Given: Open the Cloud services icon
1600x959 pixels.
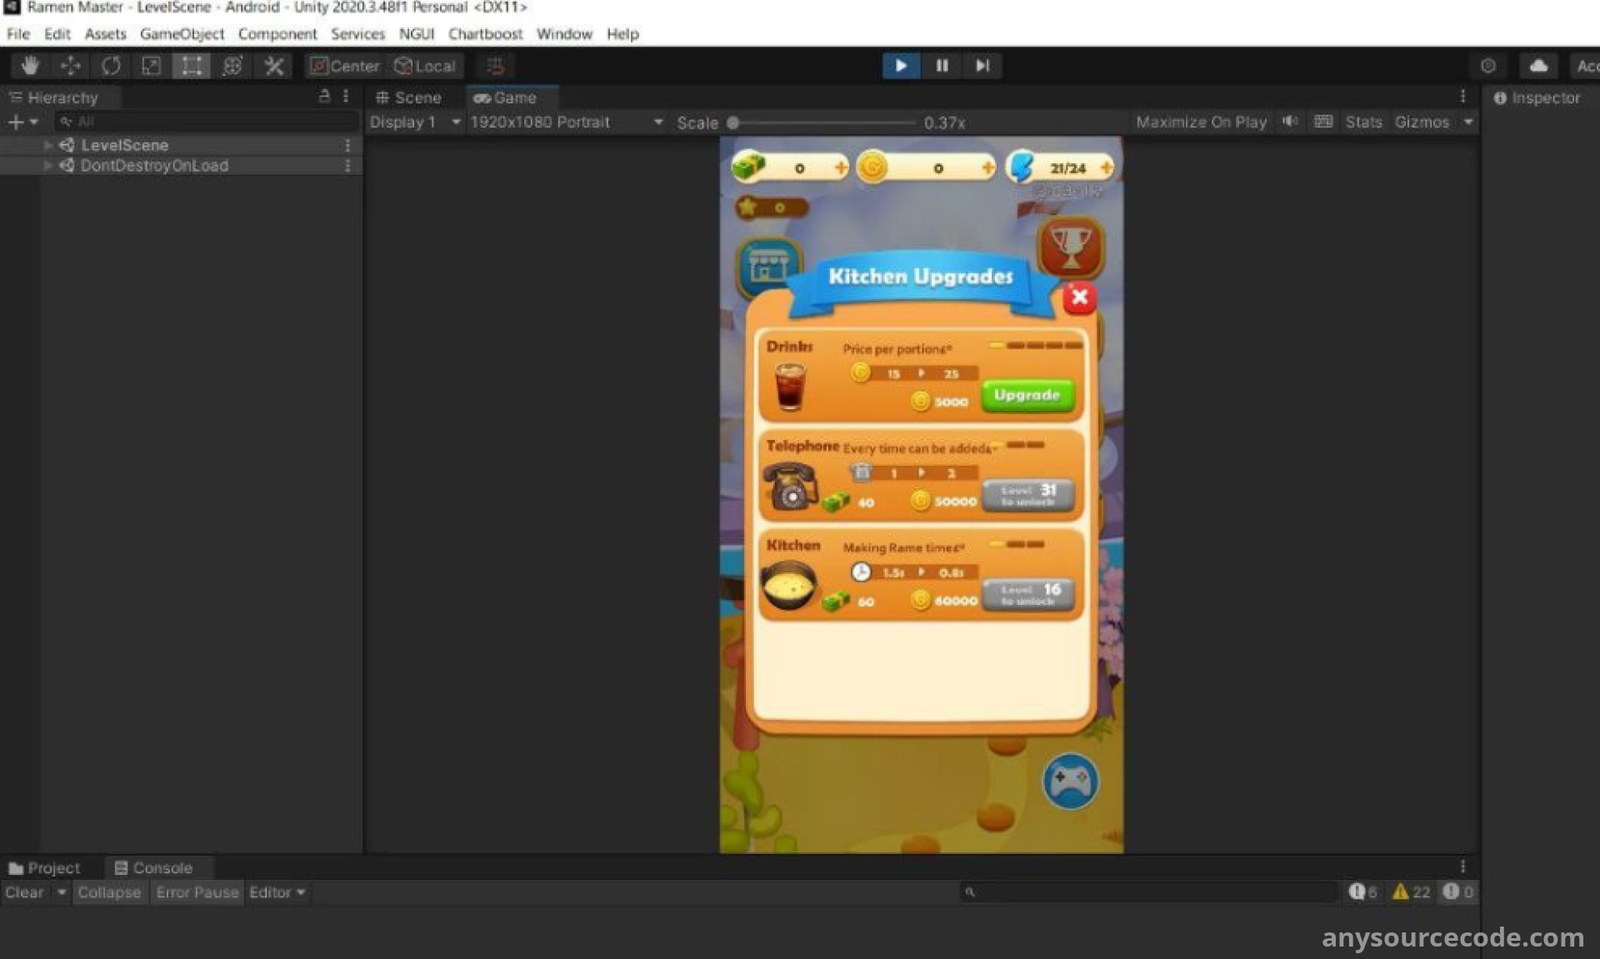Looking at the screenshot, I should (x=1538, y=66).
